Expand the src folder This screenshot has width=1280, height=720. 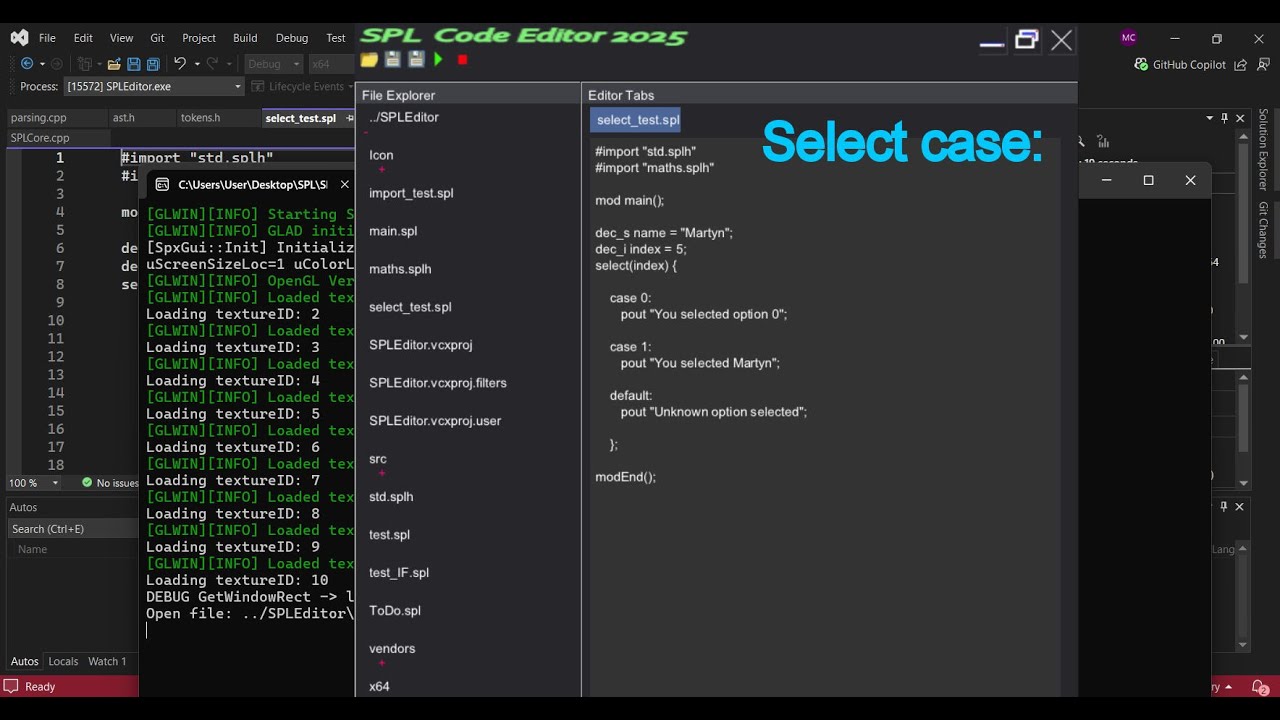pyautogui.click(x=378, y=459)
